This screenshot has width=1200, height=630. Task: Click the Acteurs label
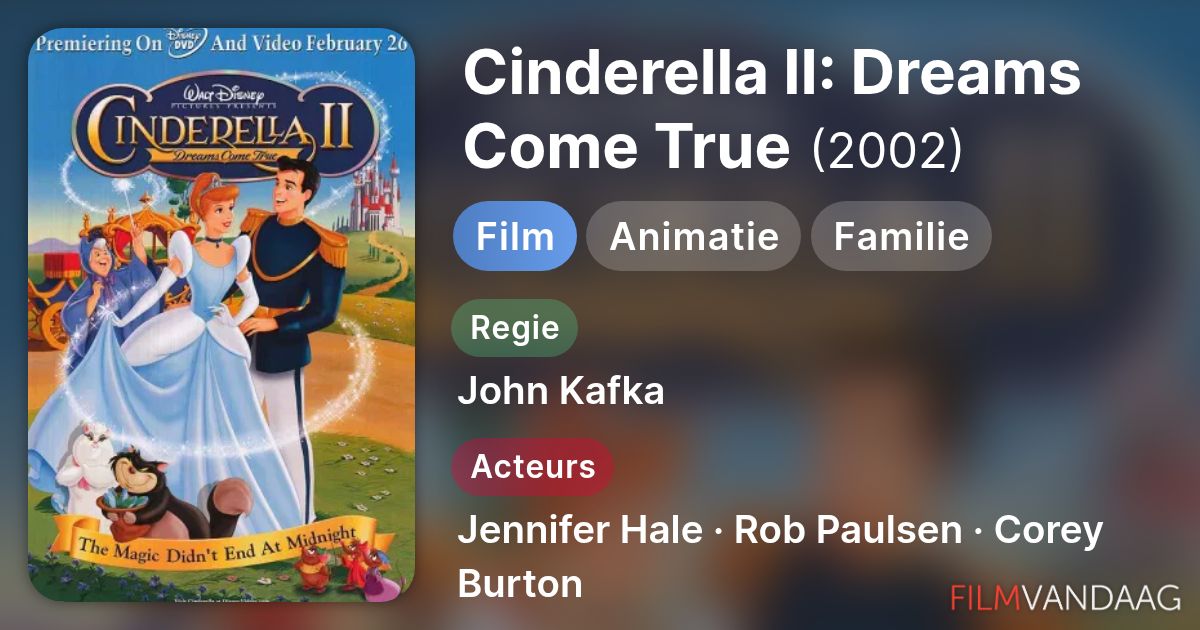[532, 467]
